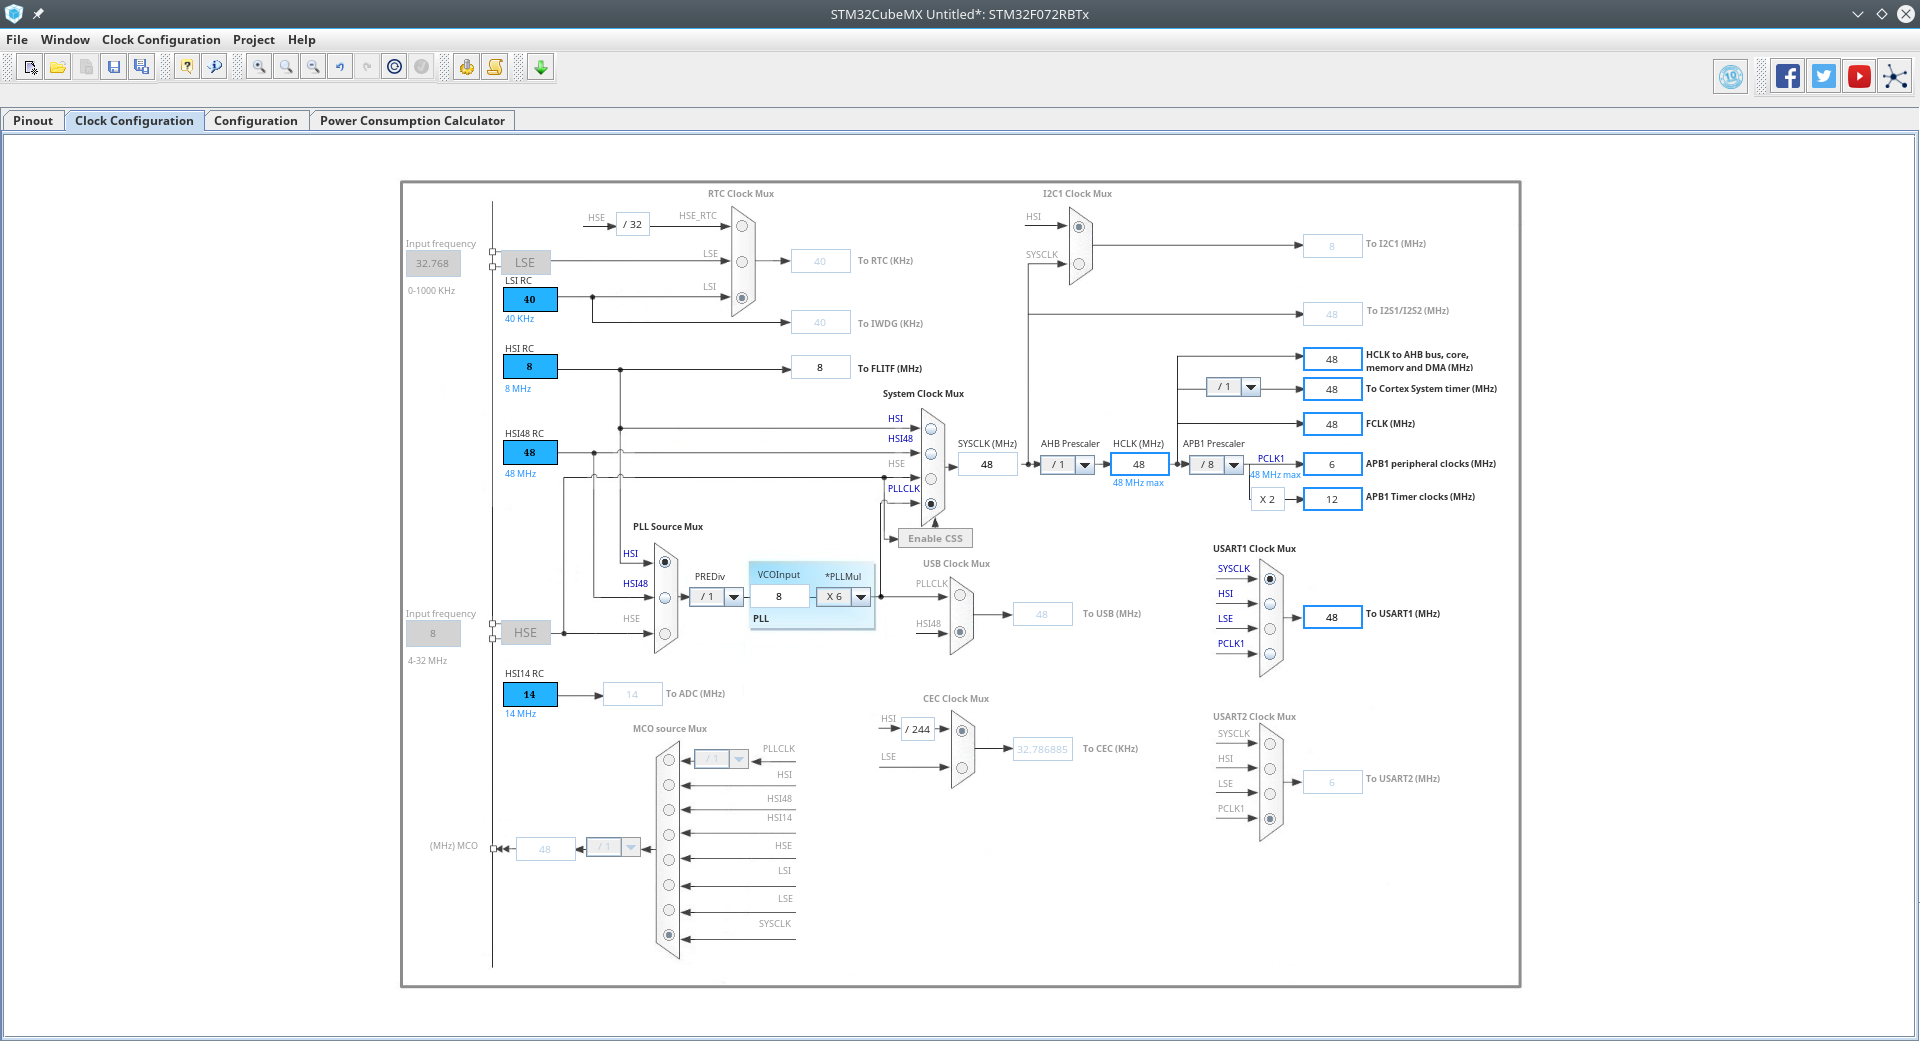
Task: Select HSI in USART1 Clock Mux
Action: coord(1270,604)
